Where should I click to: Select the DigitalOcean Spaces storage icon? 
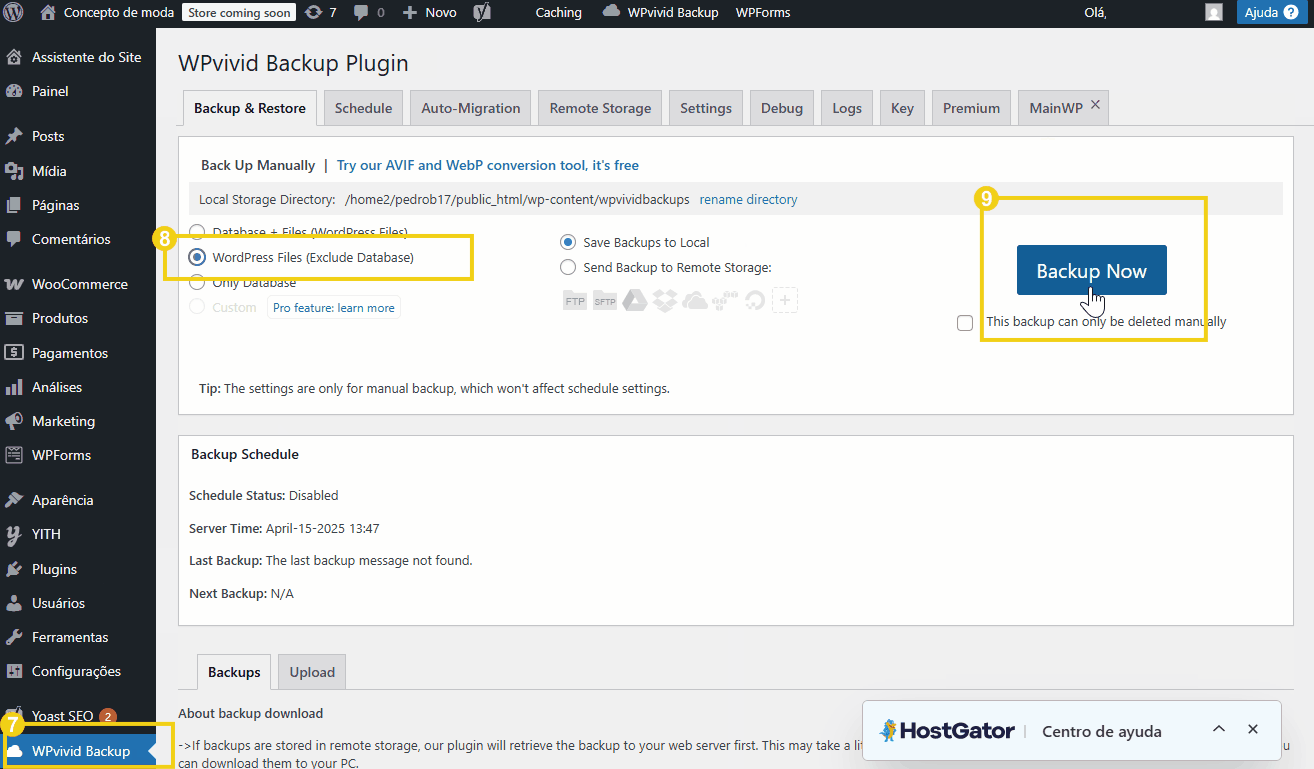coord(754,300)
